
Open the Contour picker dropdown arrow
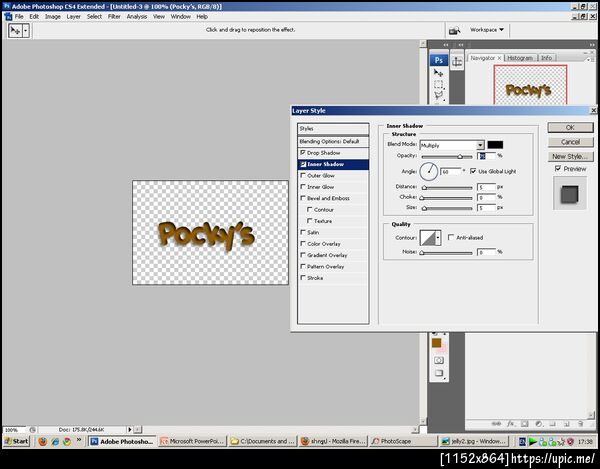438,238
